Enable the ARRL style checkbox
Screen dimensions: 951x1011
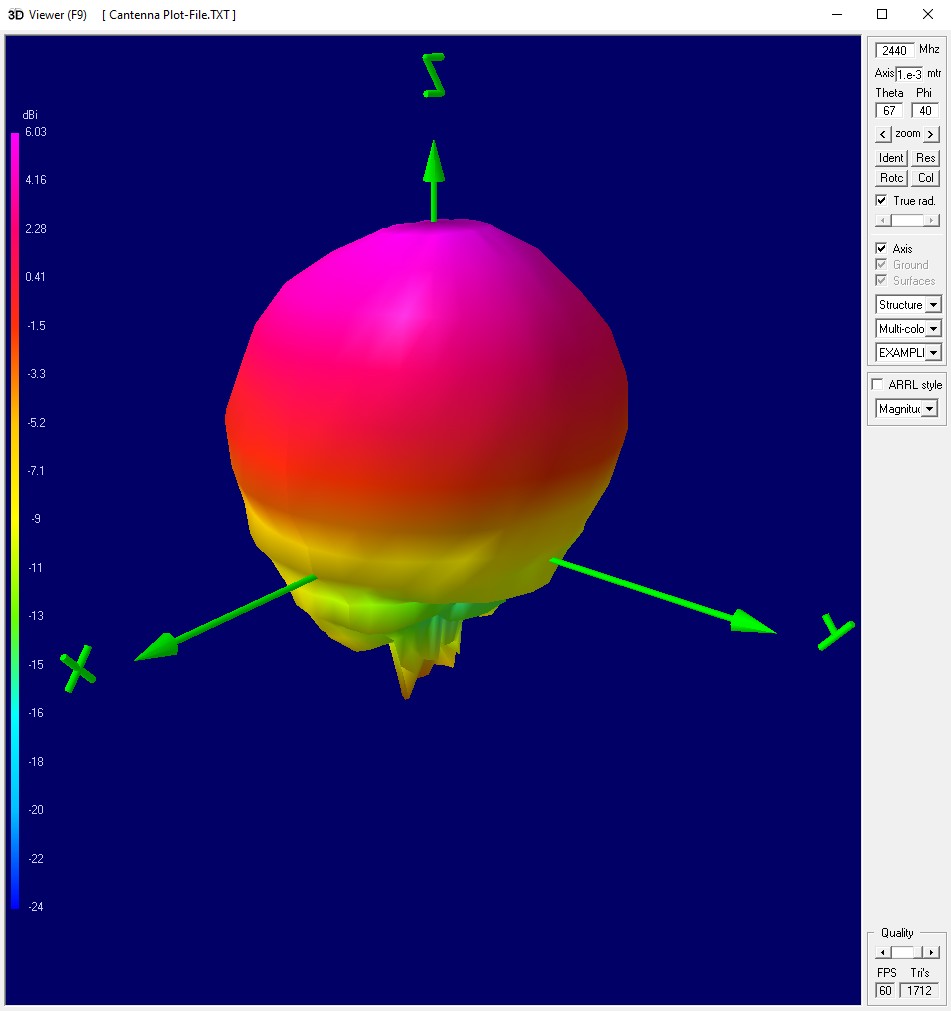(x=878, y=385)
